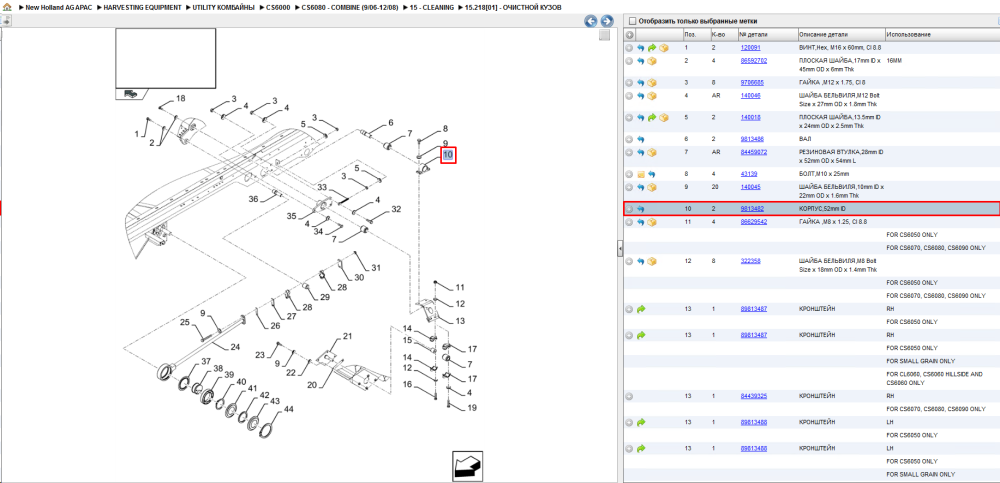Click the box icon for part 86629542
This screenshot has width=1000, height=483.
(652, 222)
